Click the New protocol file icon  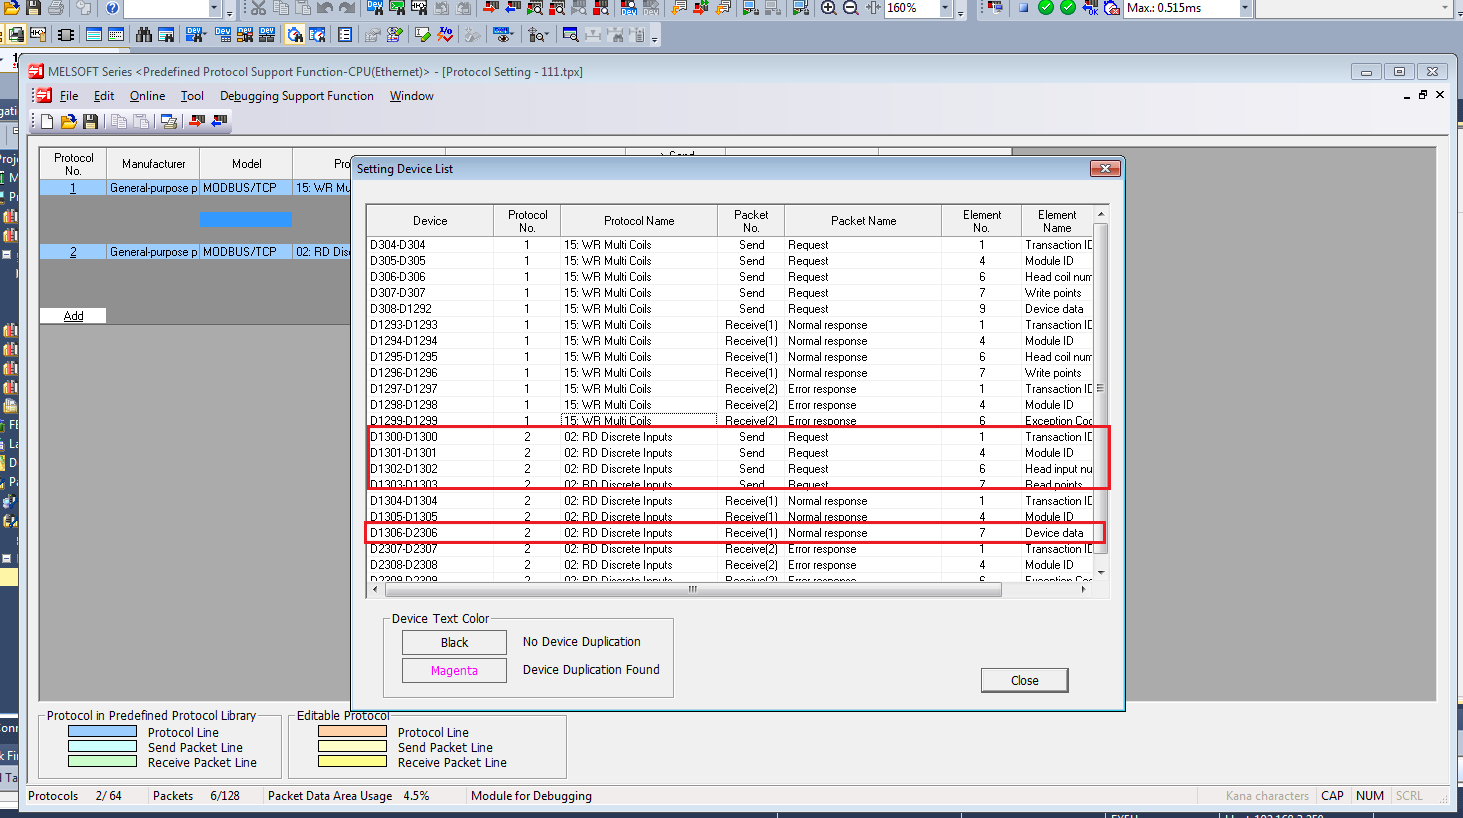47,121
